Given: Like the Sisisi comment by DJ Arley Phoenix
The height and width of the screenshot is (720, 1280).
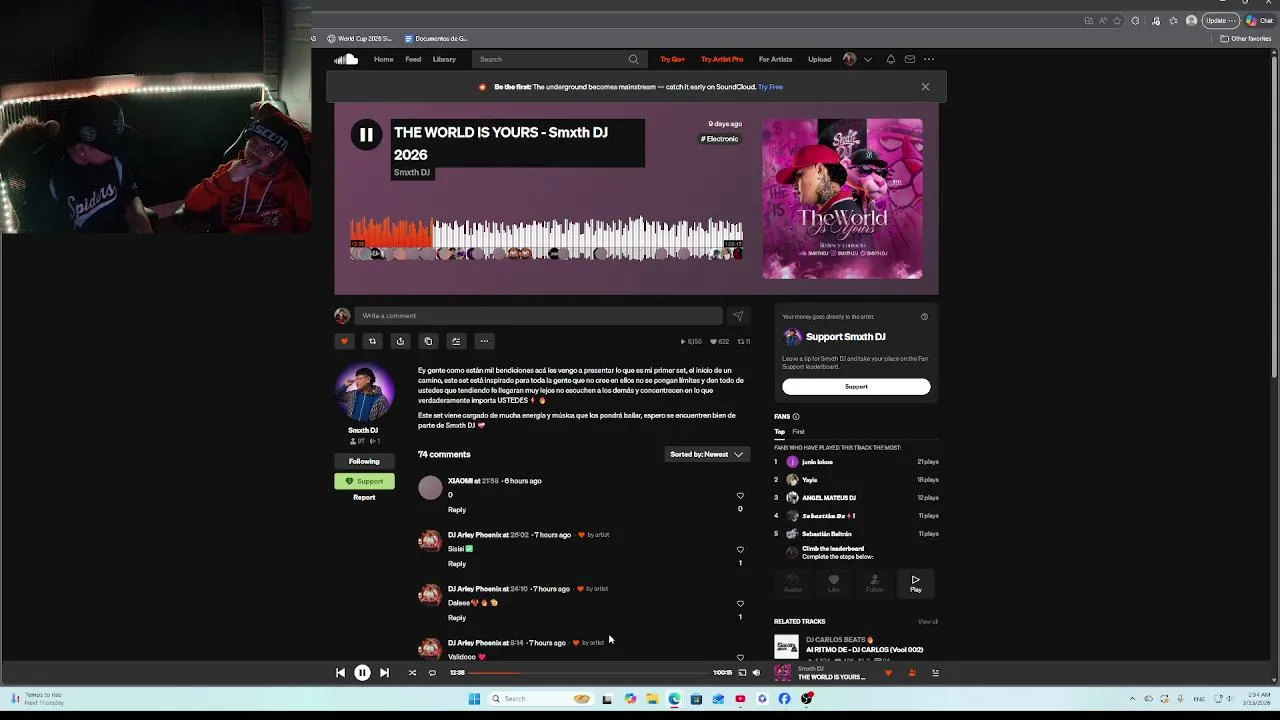Looking at the screenshot, I should 740,550.
